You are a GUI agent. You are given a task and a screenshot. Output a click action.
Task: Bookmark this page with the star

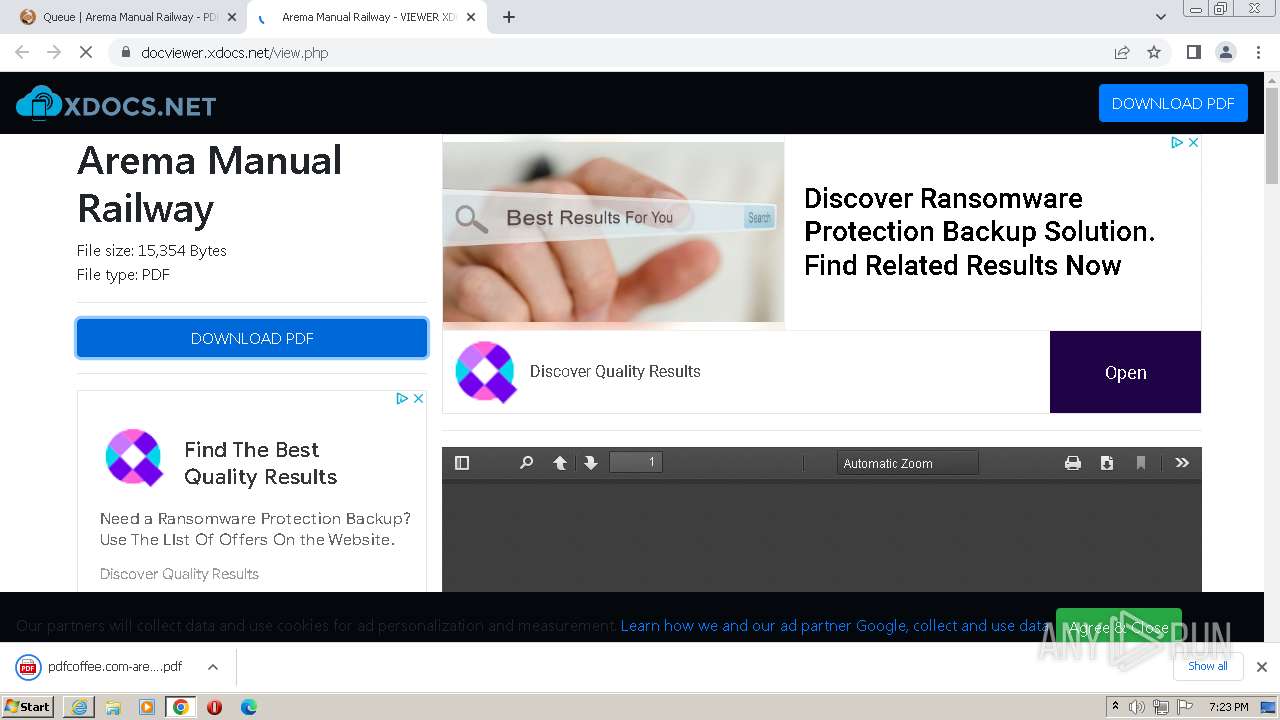point(1154,52)
